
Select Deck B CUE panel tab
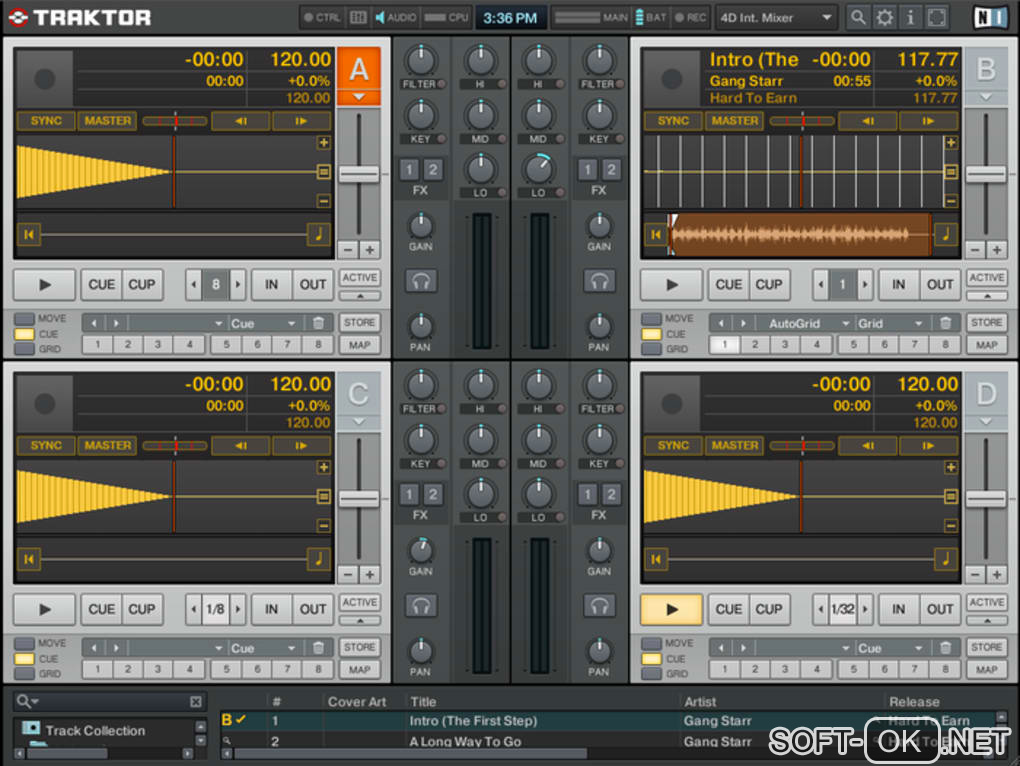click(x=652, y=334)
